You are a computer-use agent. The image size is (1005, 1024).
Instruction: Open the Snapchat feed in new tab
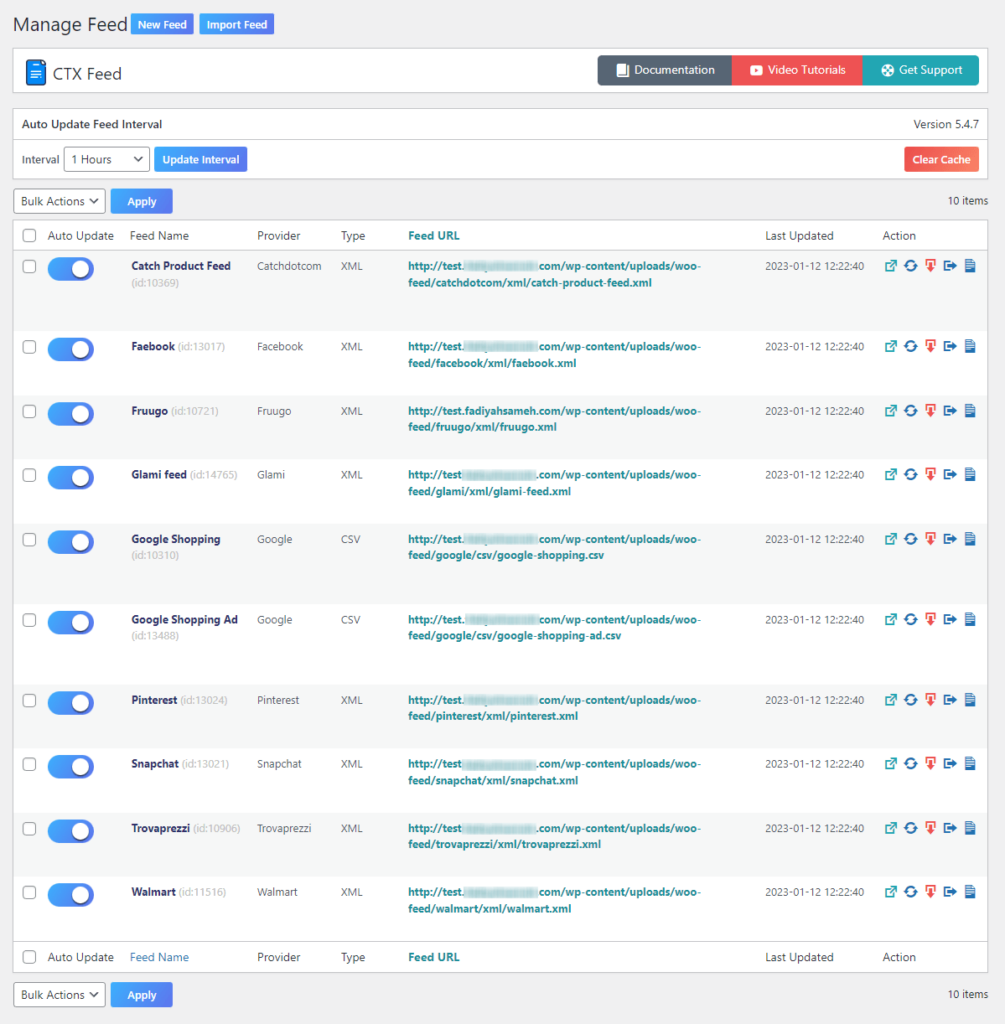[x=891, y=764]
